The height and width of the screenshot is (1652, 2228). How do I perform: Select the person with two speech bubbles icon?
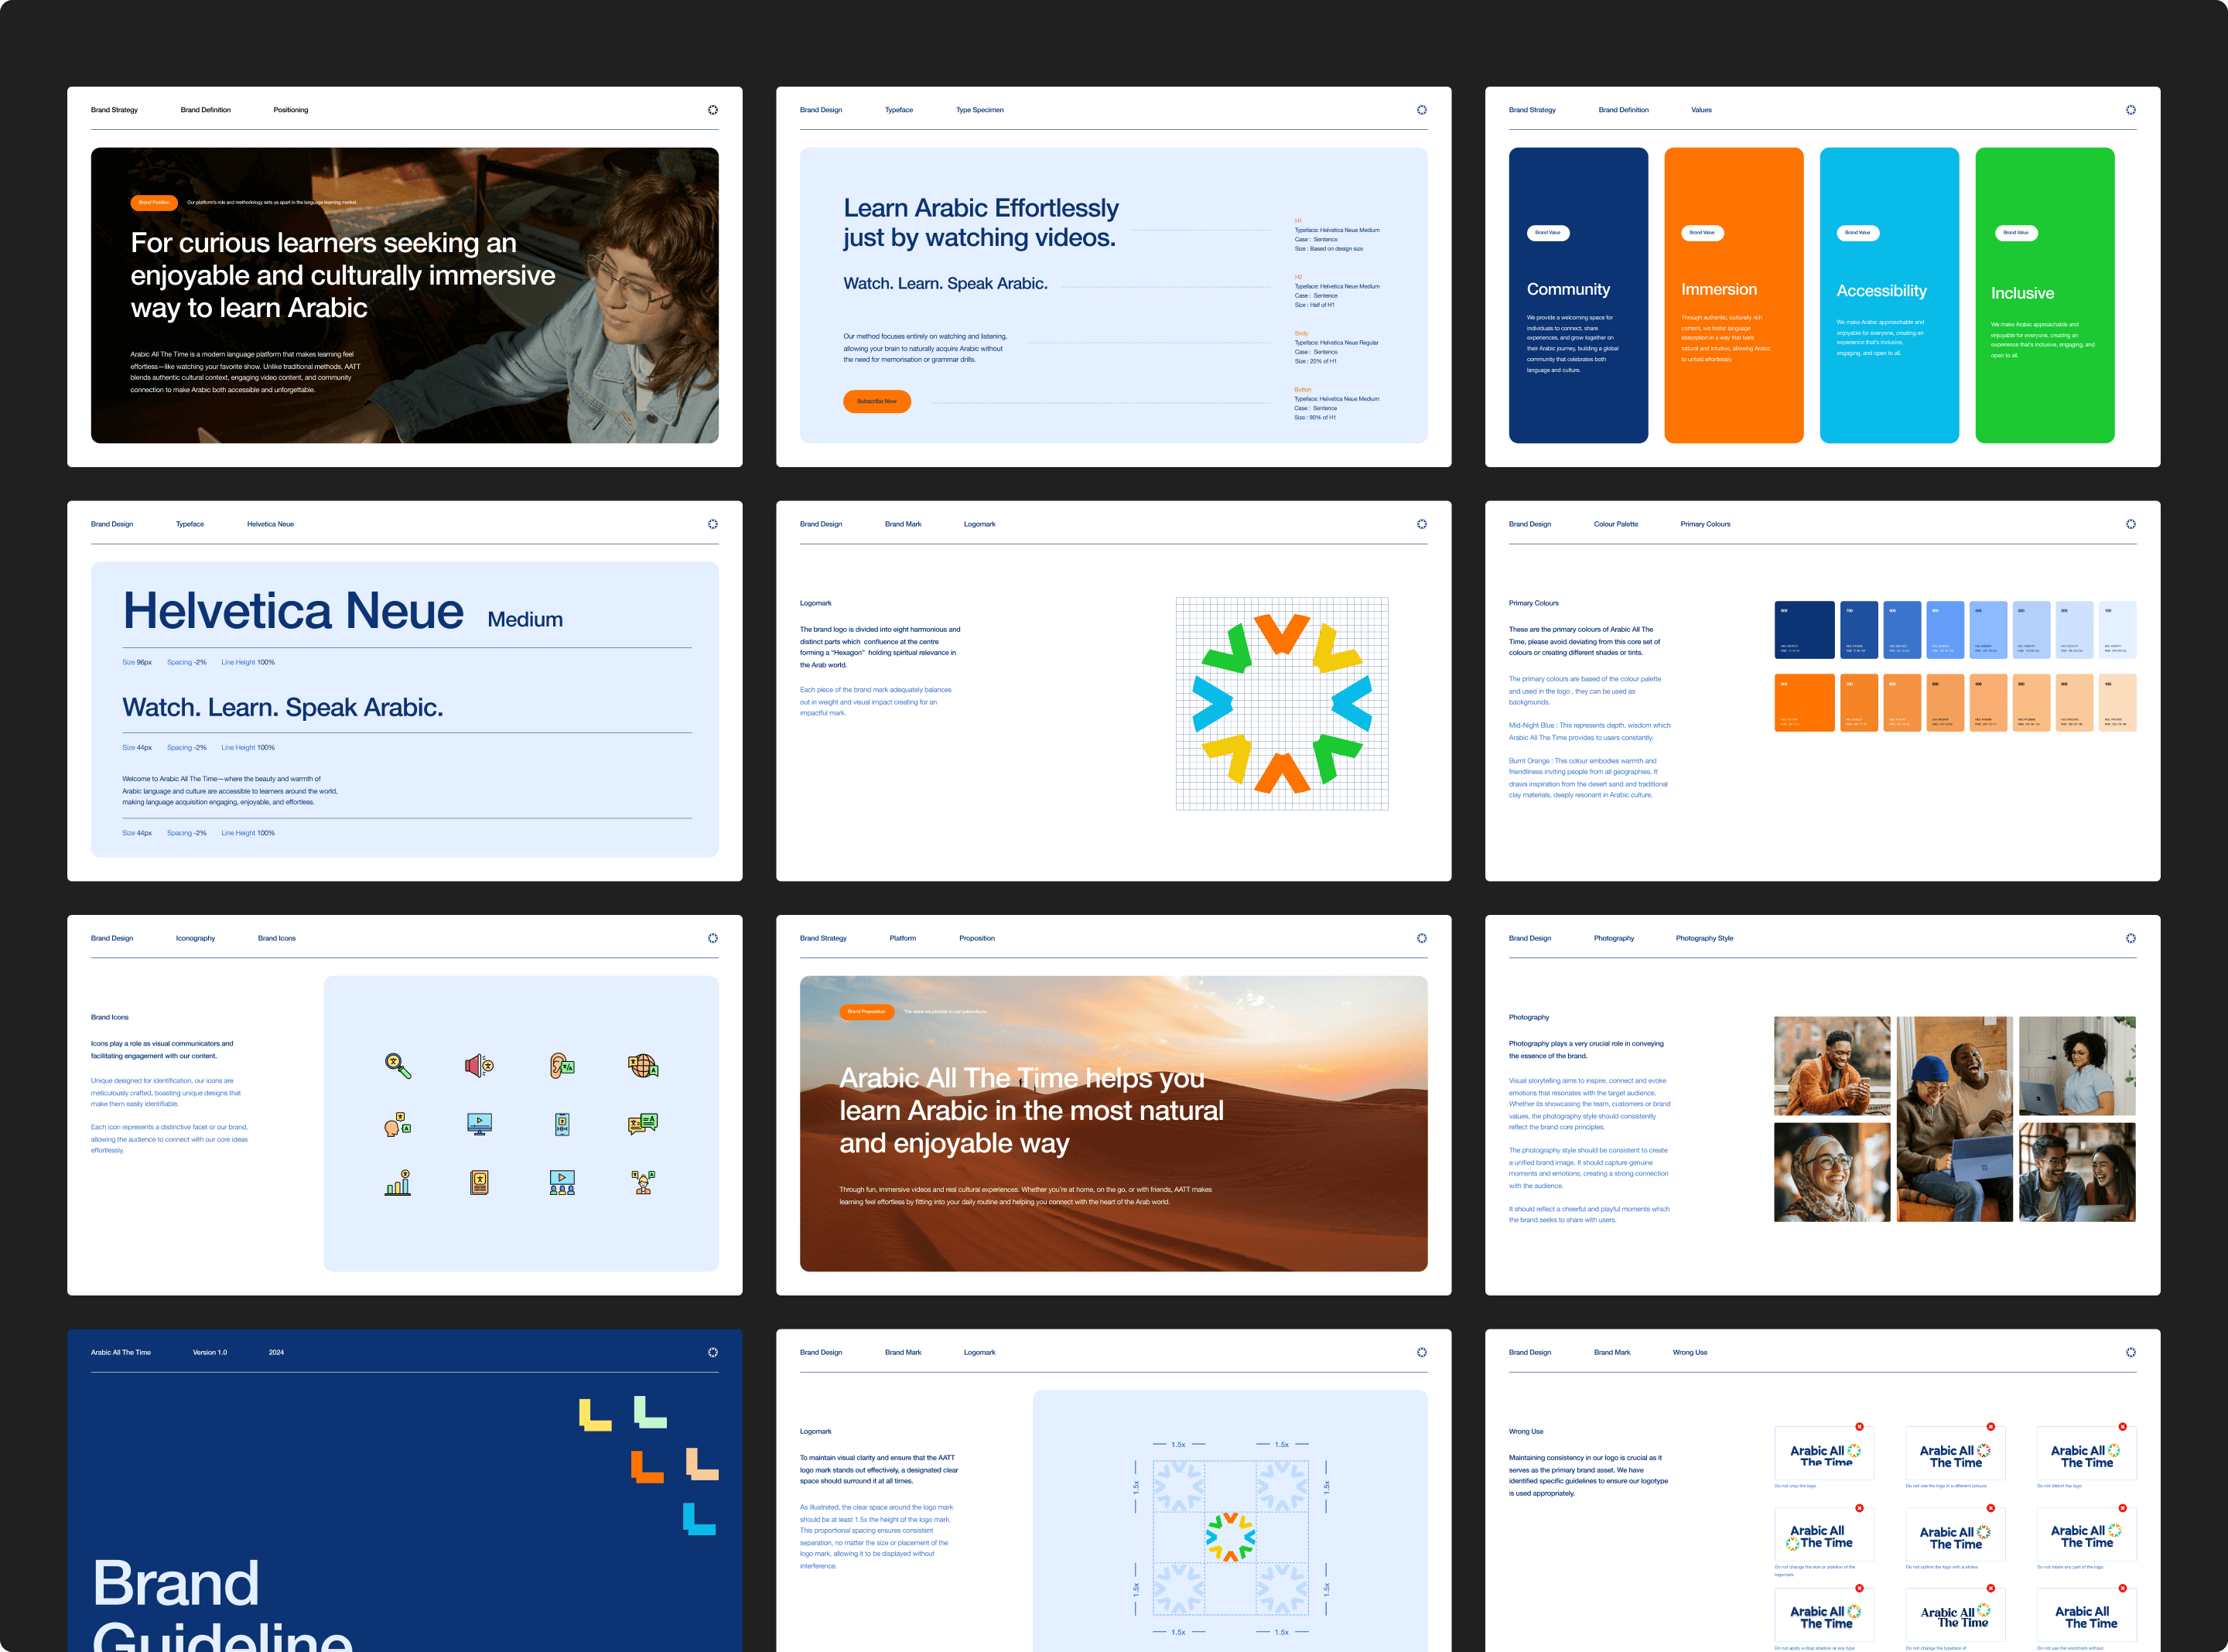[643, 1183]
